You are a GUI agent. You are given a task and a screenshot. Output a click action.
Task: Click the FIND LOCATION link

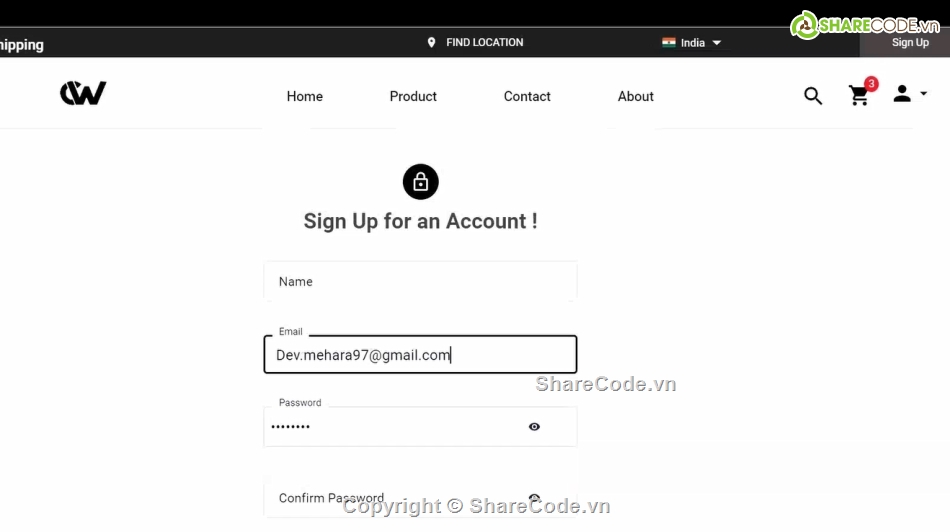485,42
